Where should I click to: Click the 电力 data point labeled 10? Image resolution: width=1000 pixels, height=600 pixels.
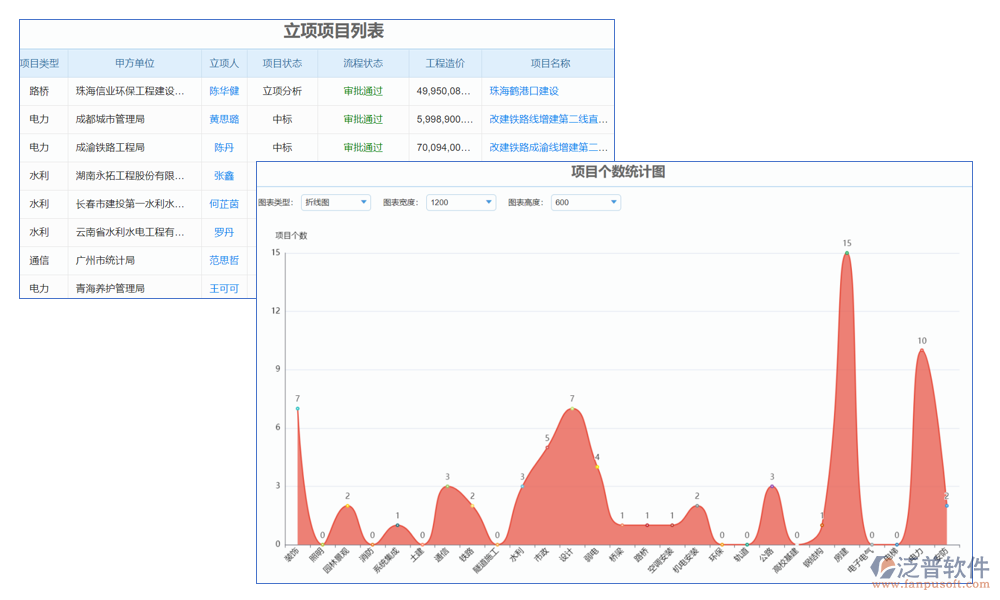[x=922, y=350]
